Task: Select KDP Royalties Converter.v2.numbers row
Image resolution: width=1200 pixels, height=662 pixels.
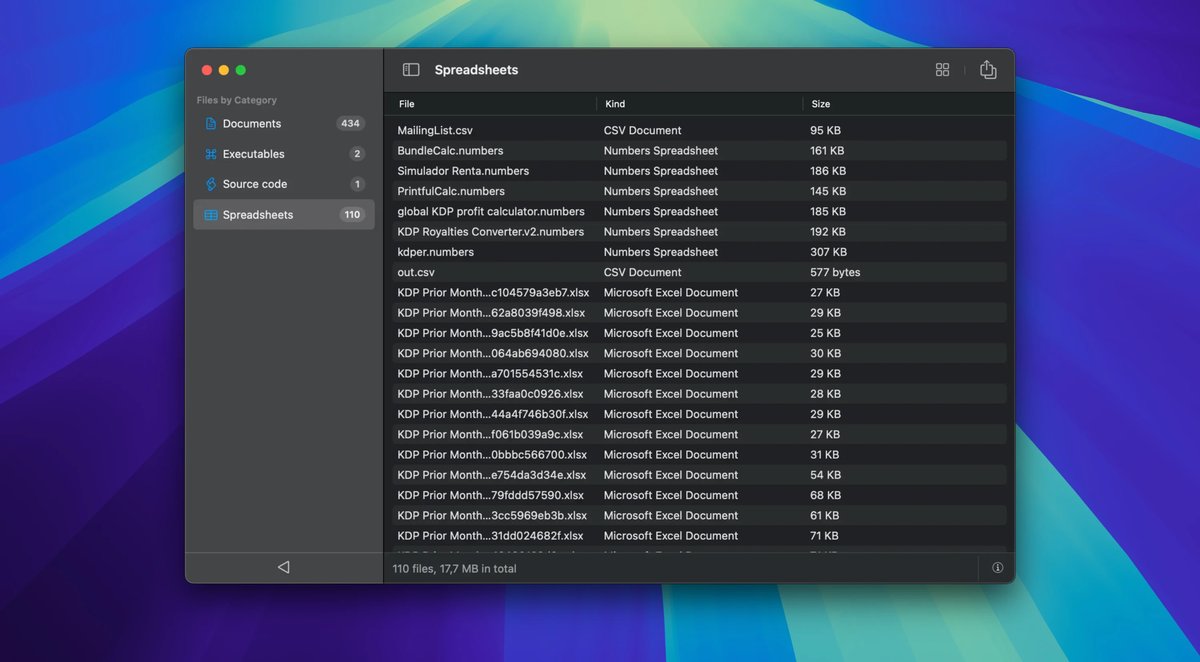Action: (490, 232)
